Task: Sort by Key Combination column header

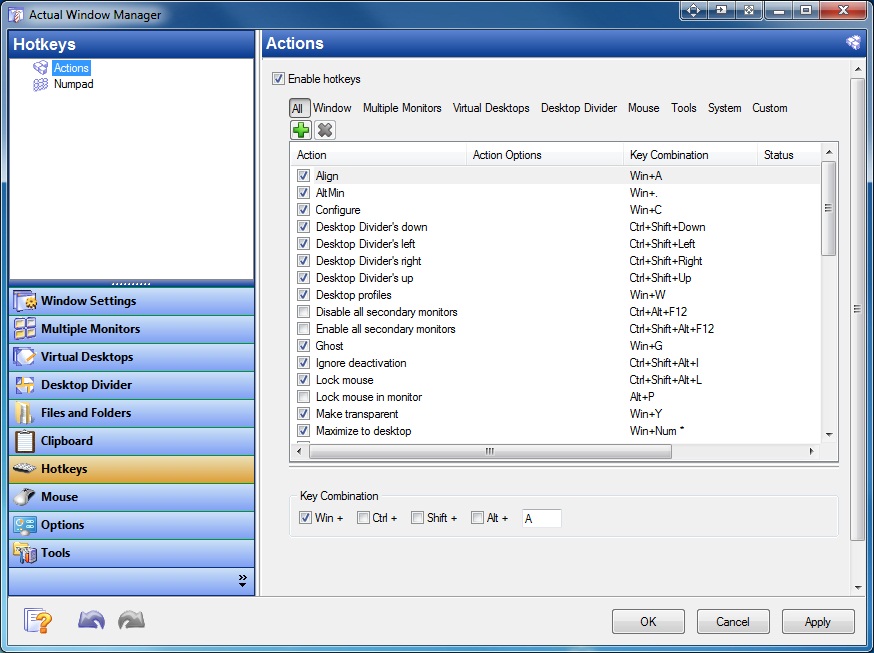Action: 690,155
